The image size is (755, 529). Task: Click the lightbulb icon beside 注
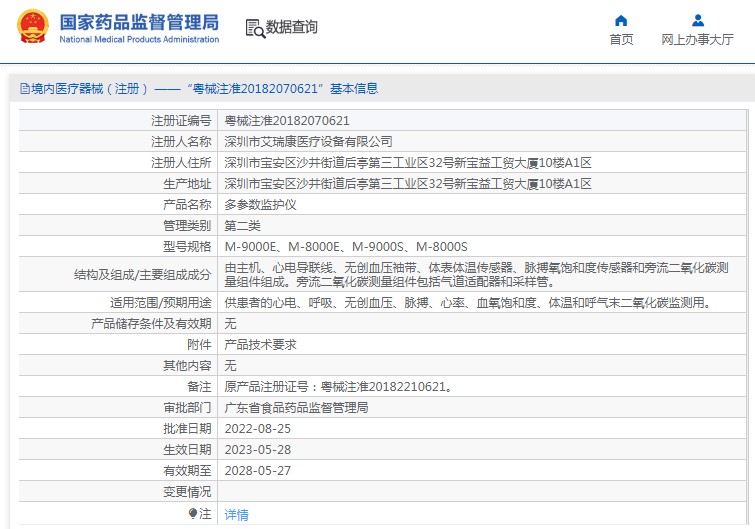pos(193,514)
